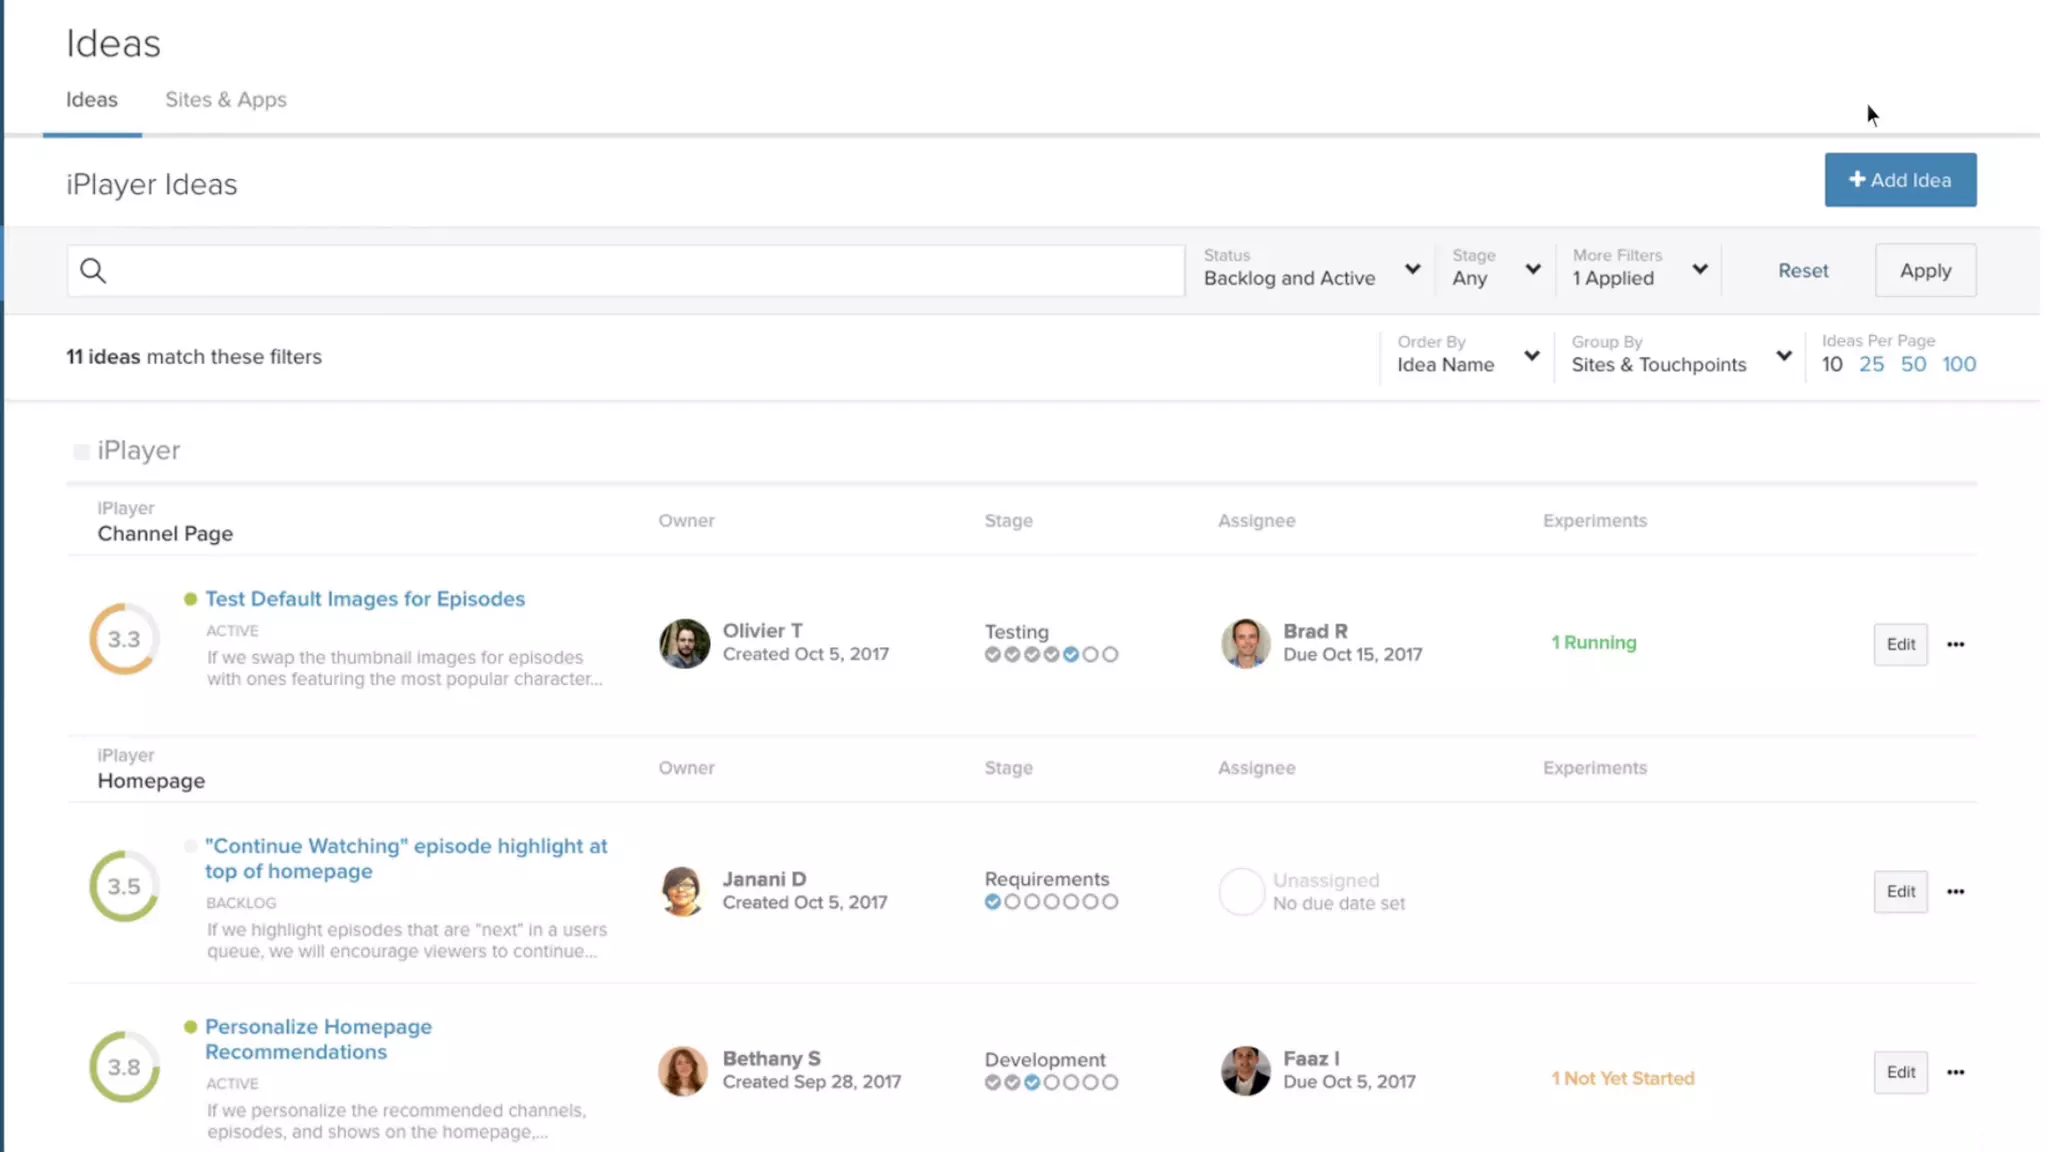
Task: Open more options for Continue Watching idea
Action: 1955,892
